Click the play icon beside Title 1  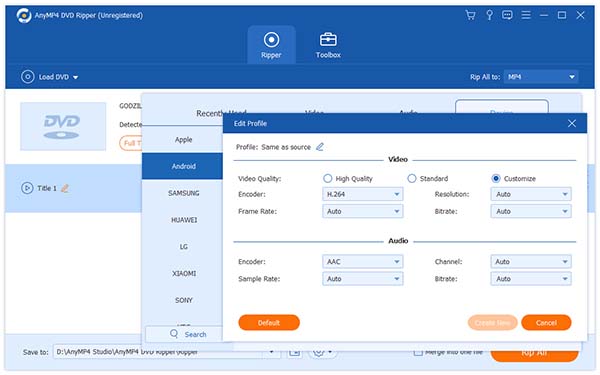(x=27, y=188)
